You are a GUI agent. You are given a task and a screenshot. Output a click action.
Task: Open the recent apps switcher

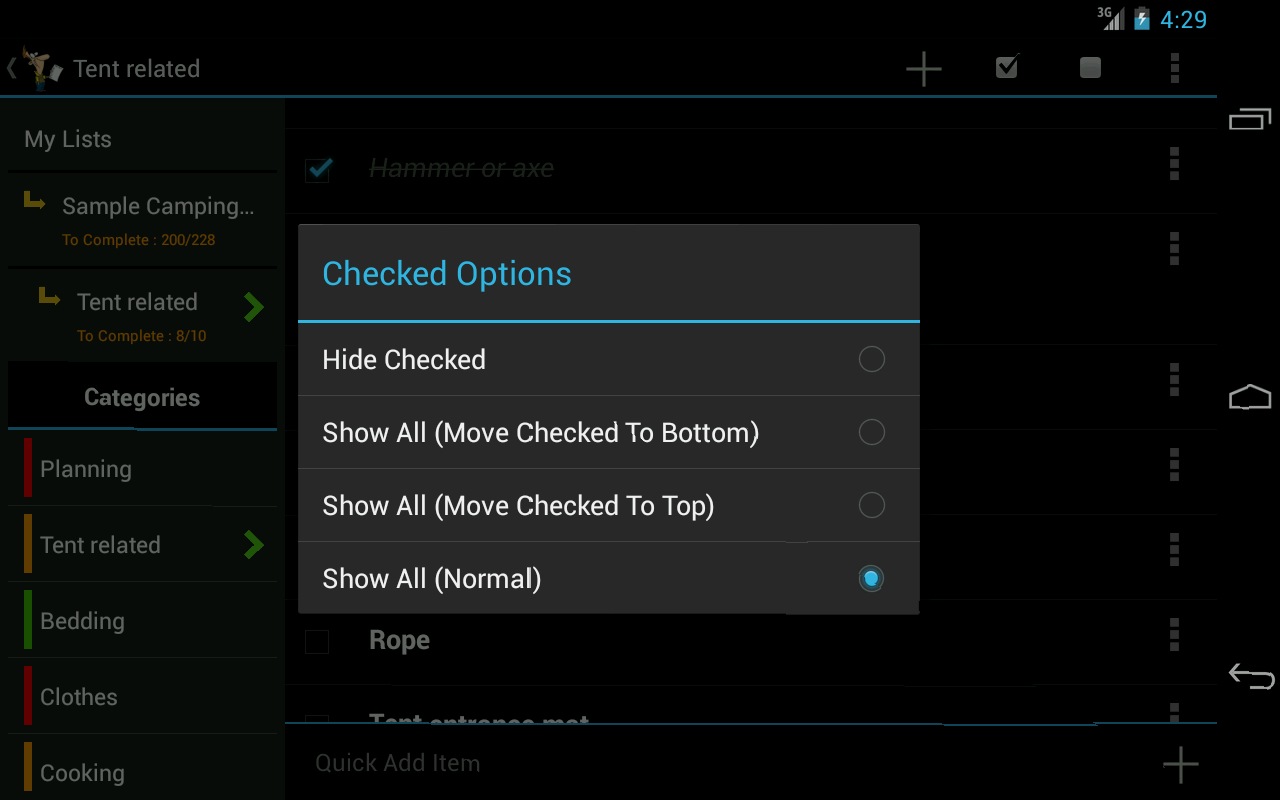(1250, 119)
